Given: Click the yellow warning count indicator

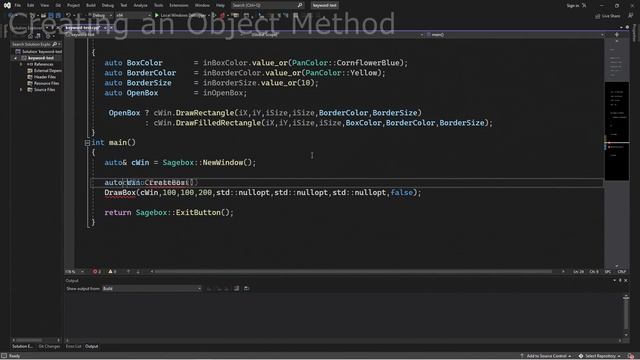Looking at the screenshot, I should coord(112,271).
